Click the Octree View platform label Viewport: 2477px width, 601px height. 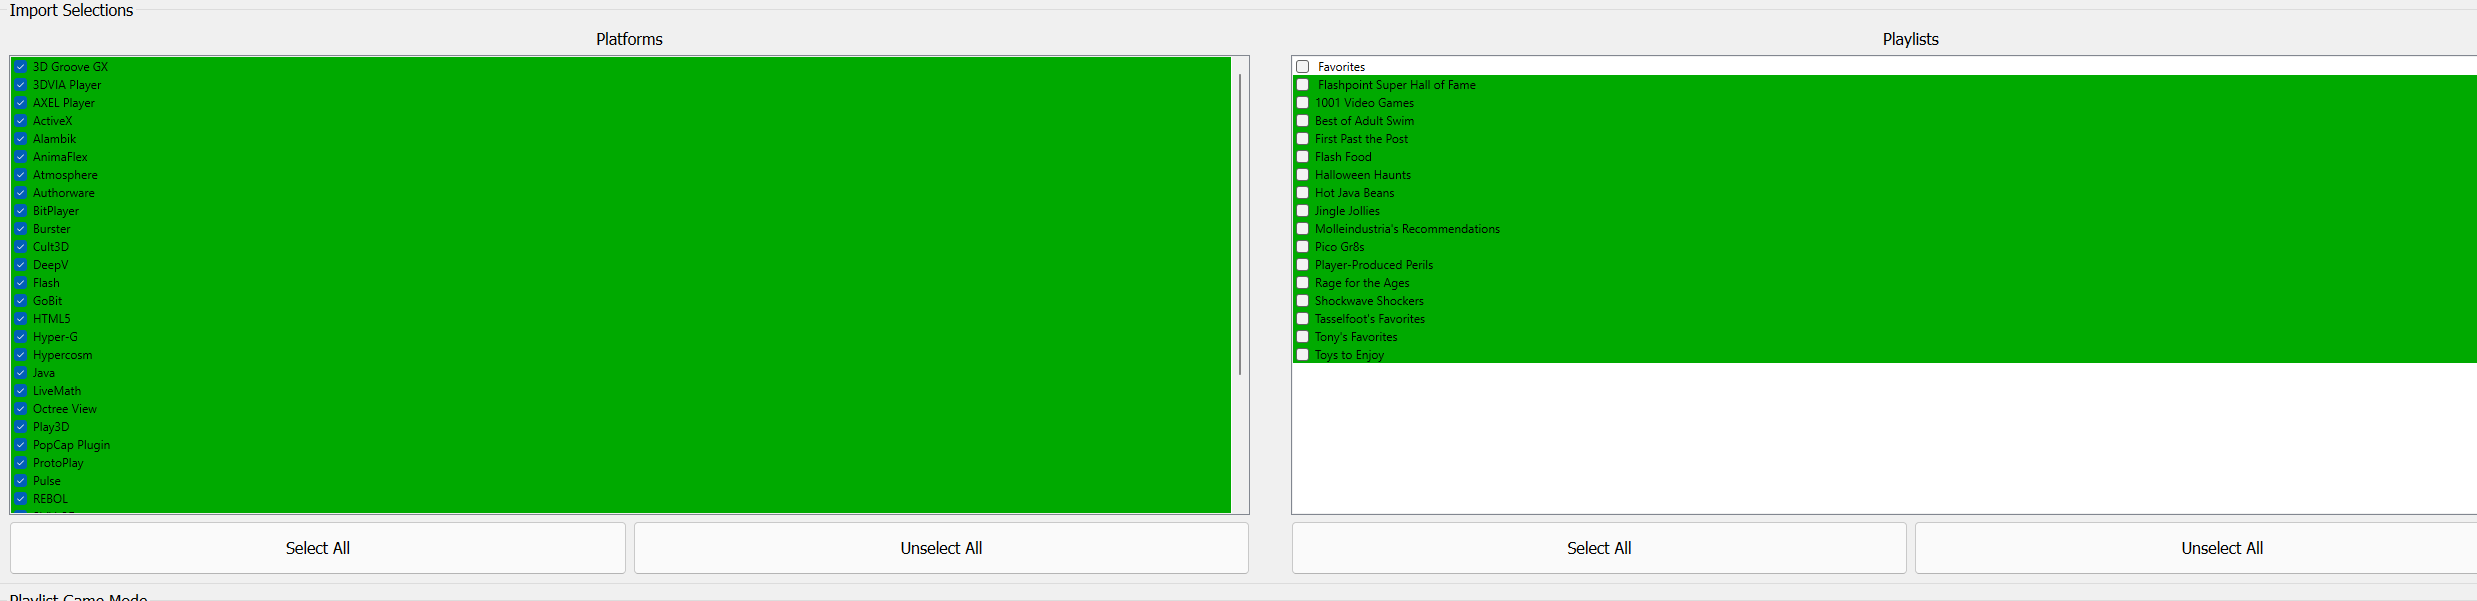[65, 409]
